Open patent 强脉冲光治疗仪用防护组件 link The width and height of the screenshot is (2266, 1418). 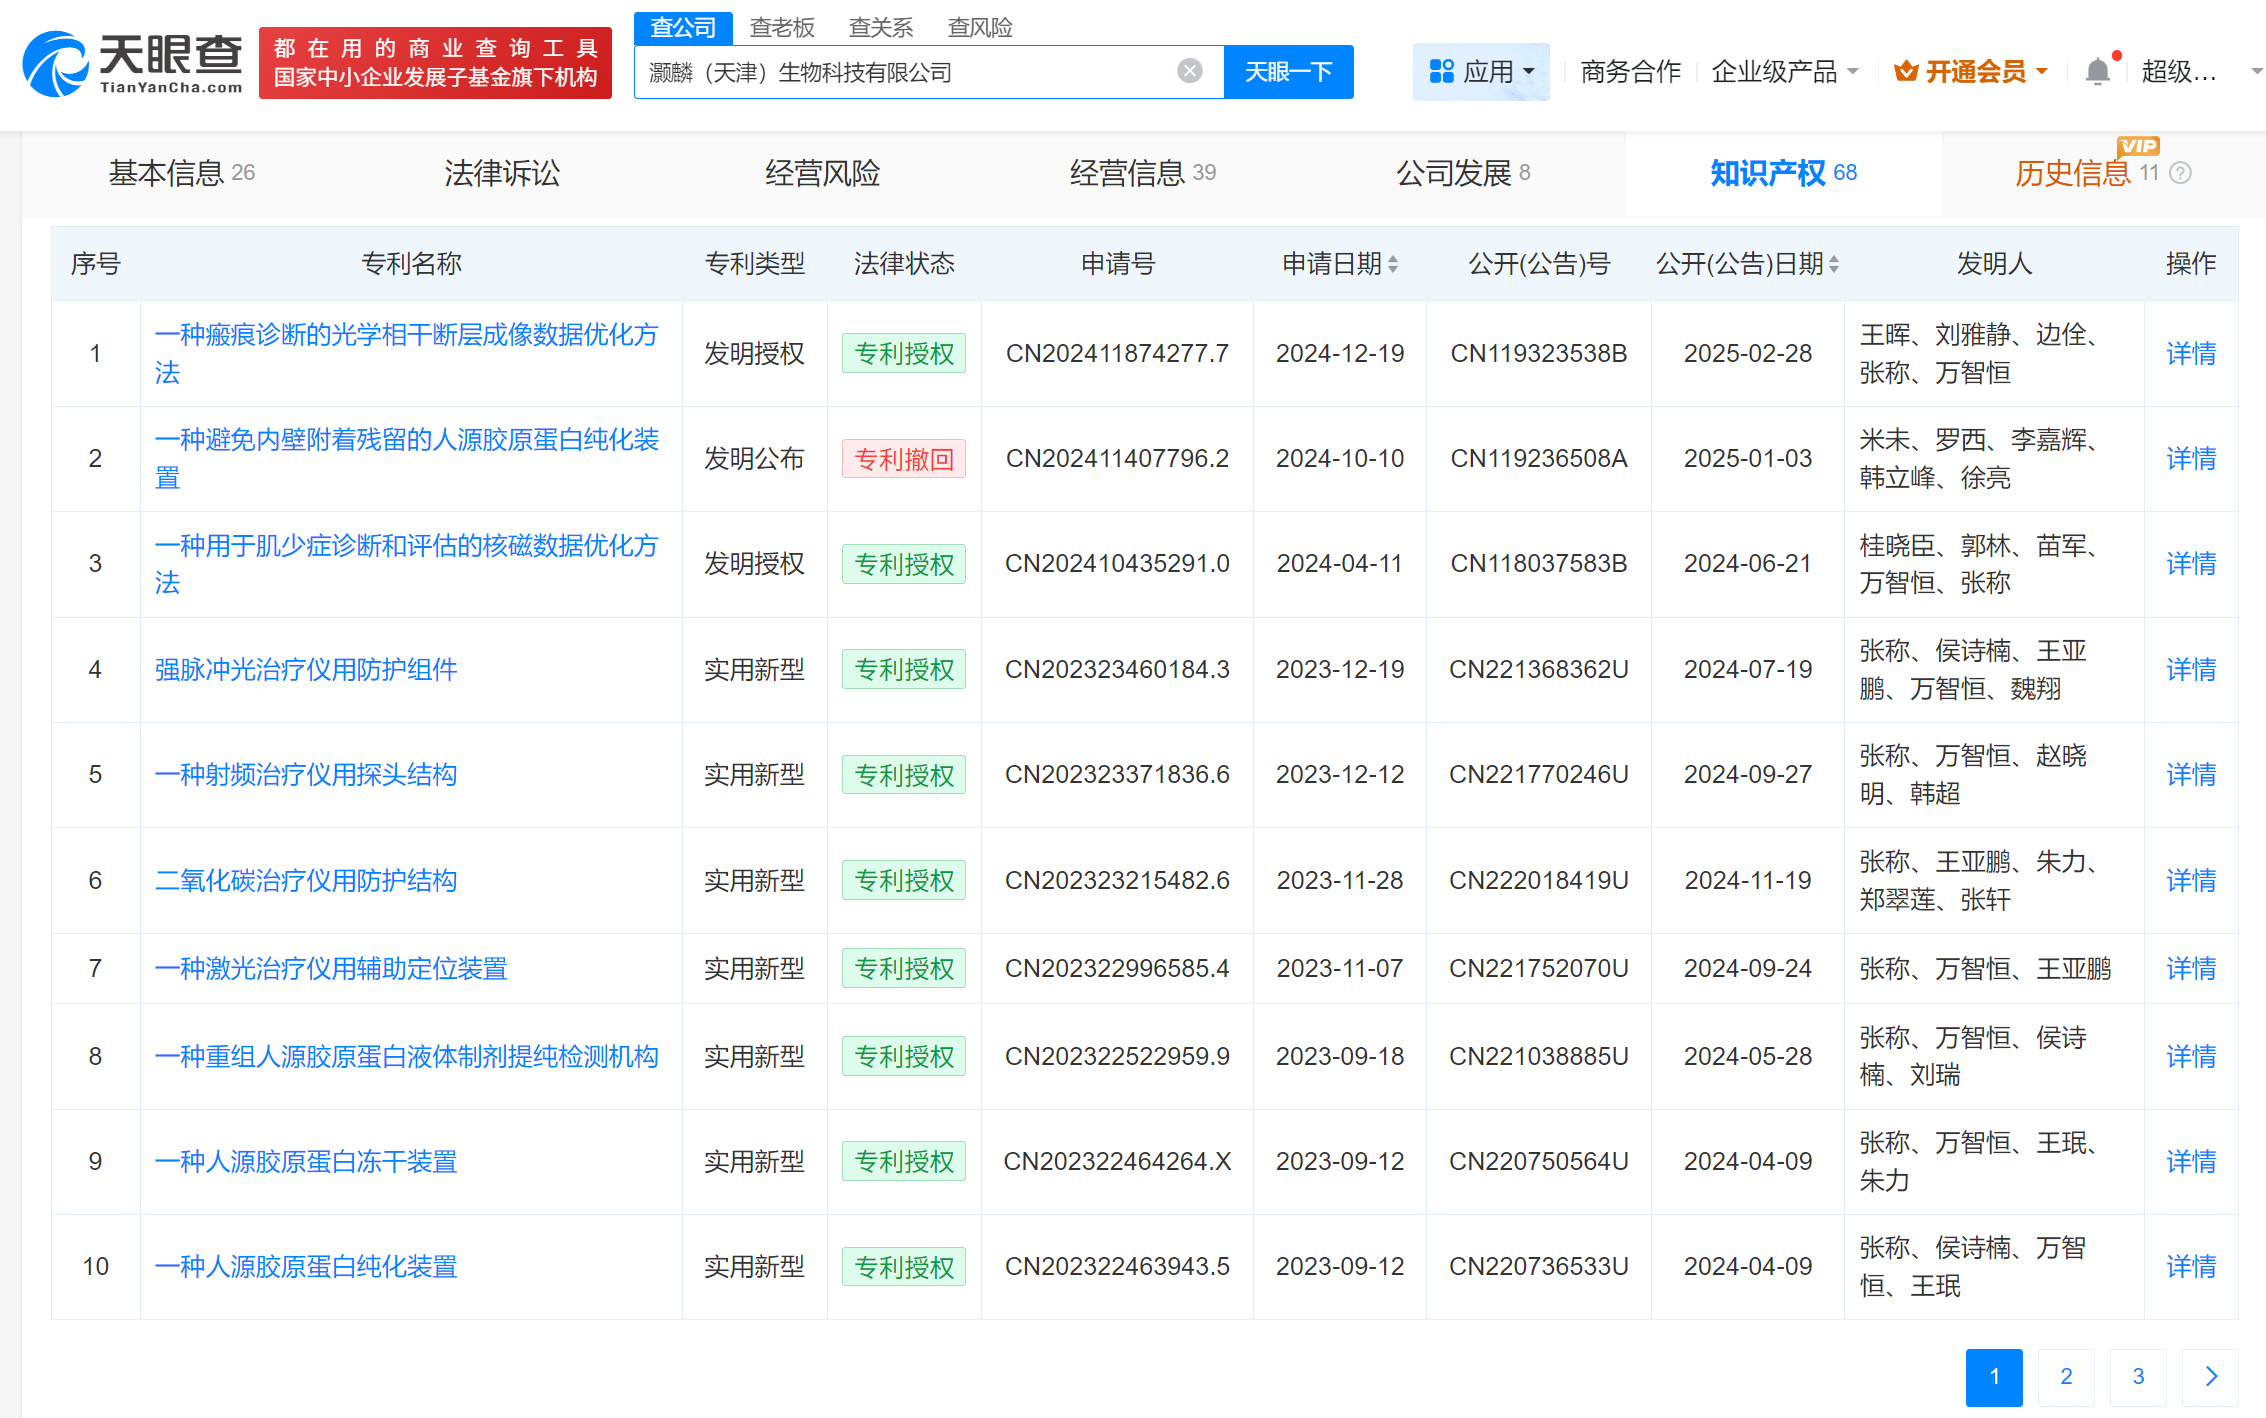click(x=306, y=670)
